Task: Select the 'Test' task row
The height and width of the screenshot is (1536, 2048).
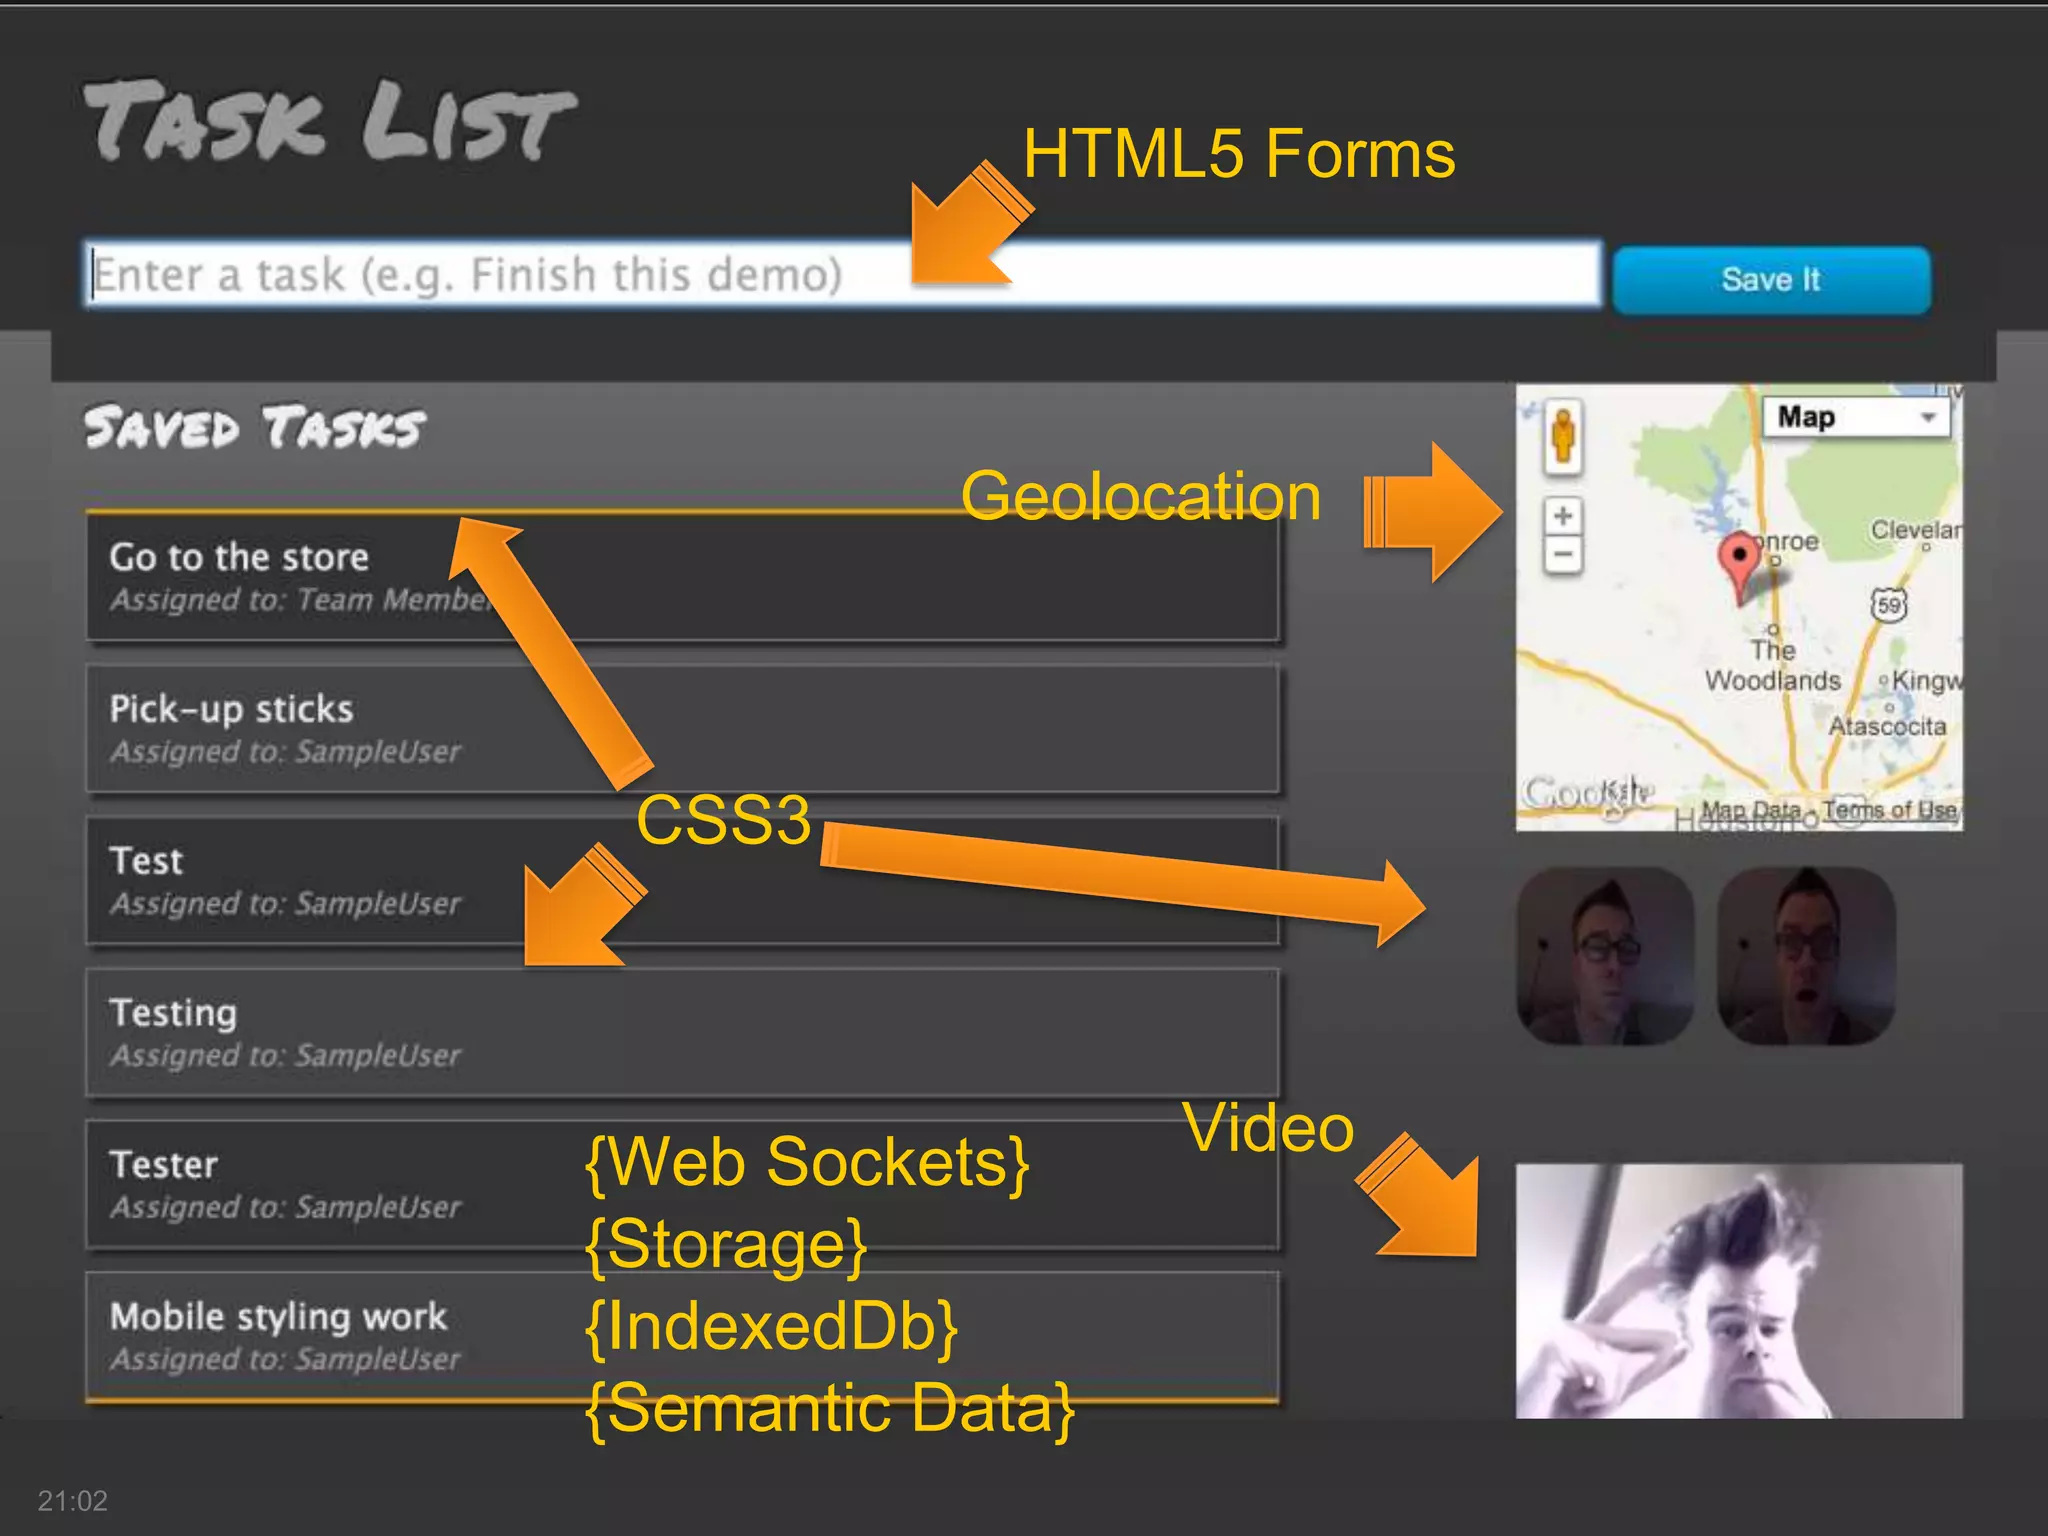Action: [x=683, y=881]
